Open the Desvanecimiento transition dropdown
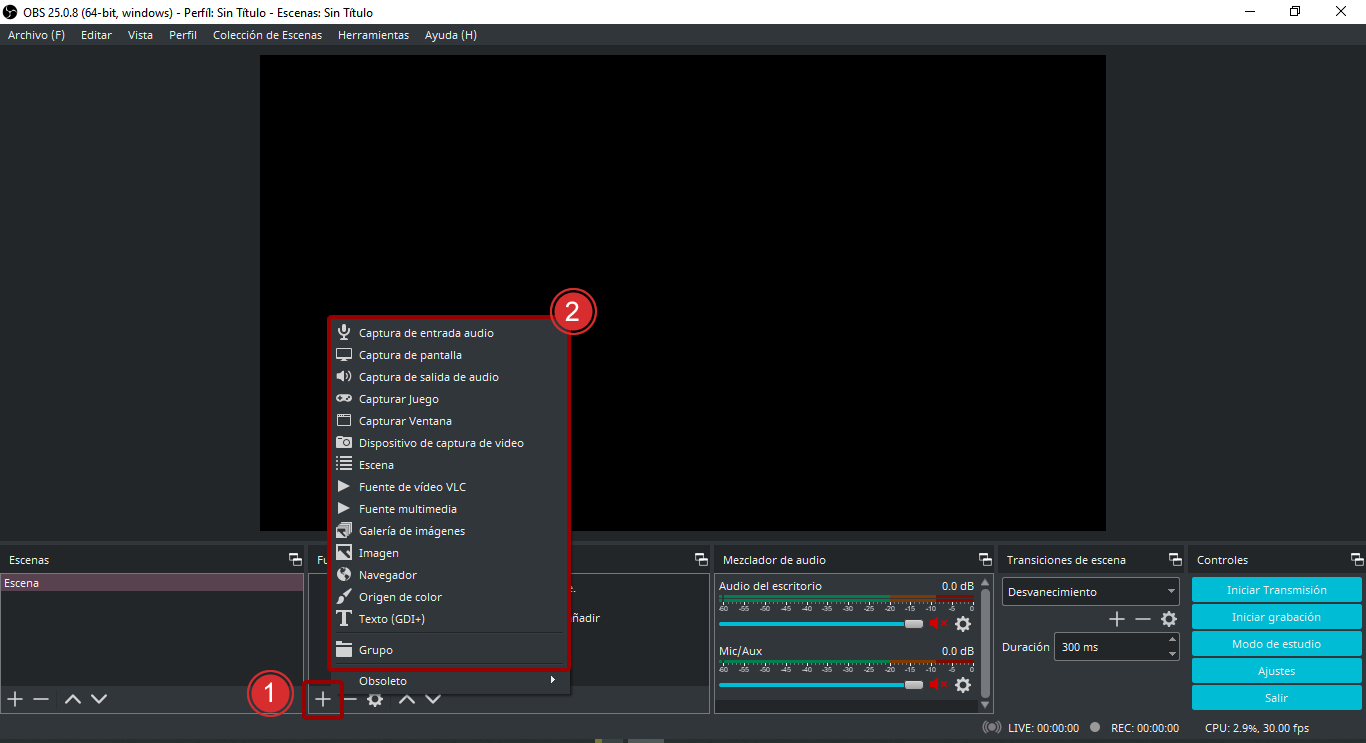1366x743 pixels. pyautogui.click(x=1091, y=591)
